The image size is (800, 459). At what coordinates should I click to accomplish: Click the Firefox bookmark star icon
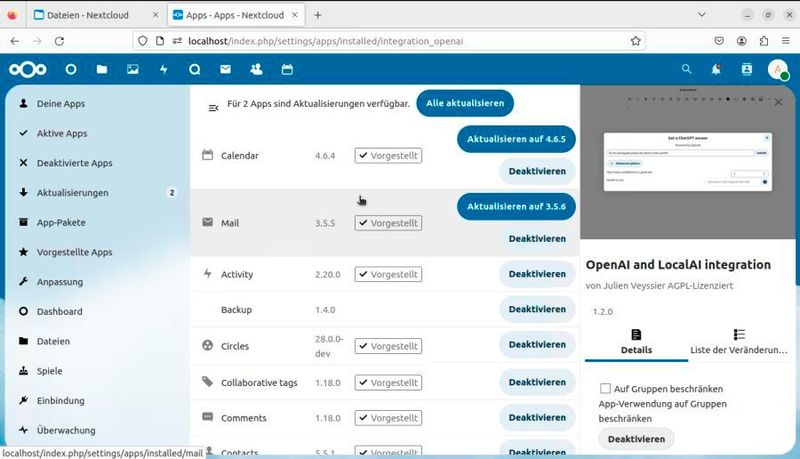point(635,41)
